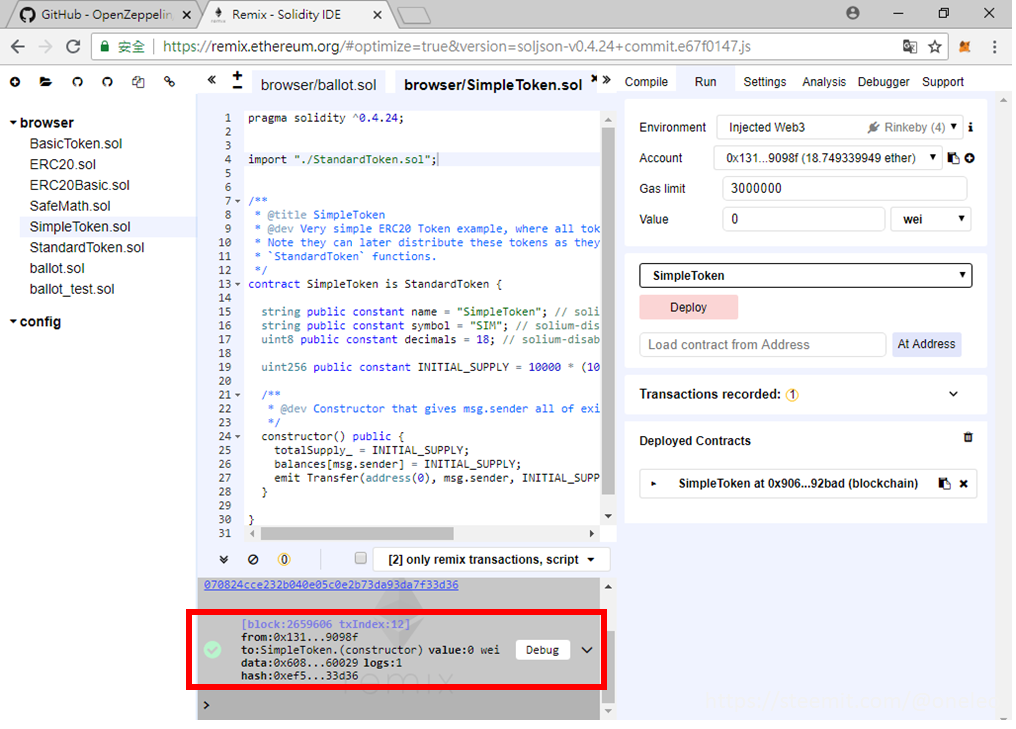1016x729 pixels.
Task: Switch to the Run tab
Action: coord(705,82)
